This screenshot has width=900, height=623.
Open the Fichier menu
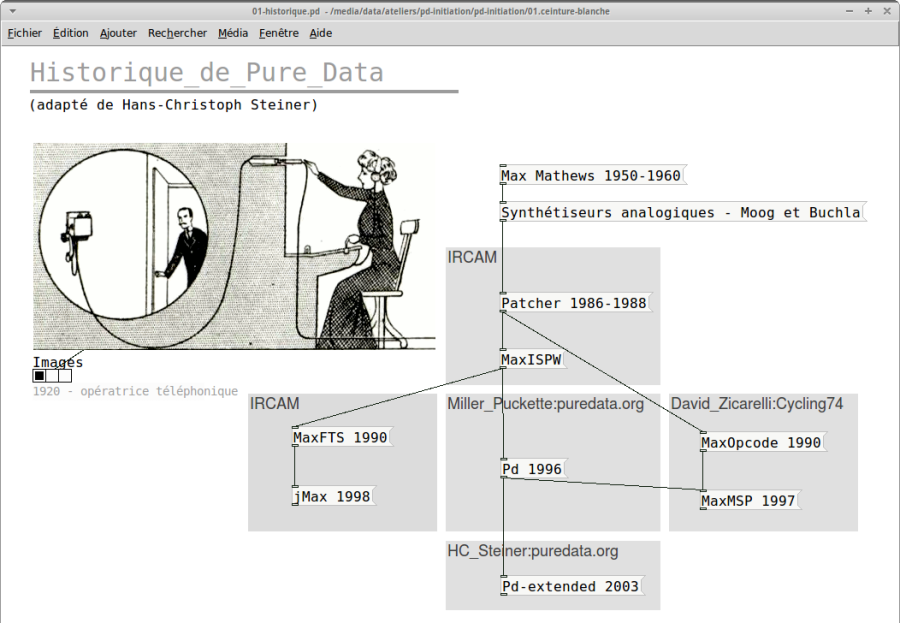click(24, 33)
